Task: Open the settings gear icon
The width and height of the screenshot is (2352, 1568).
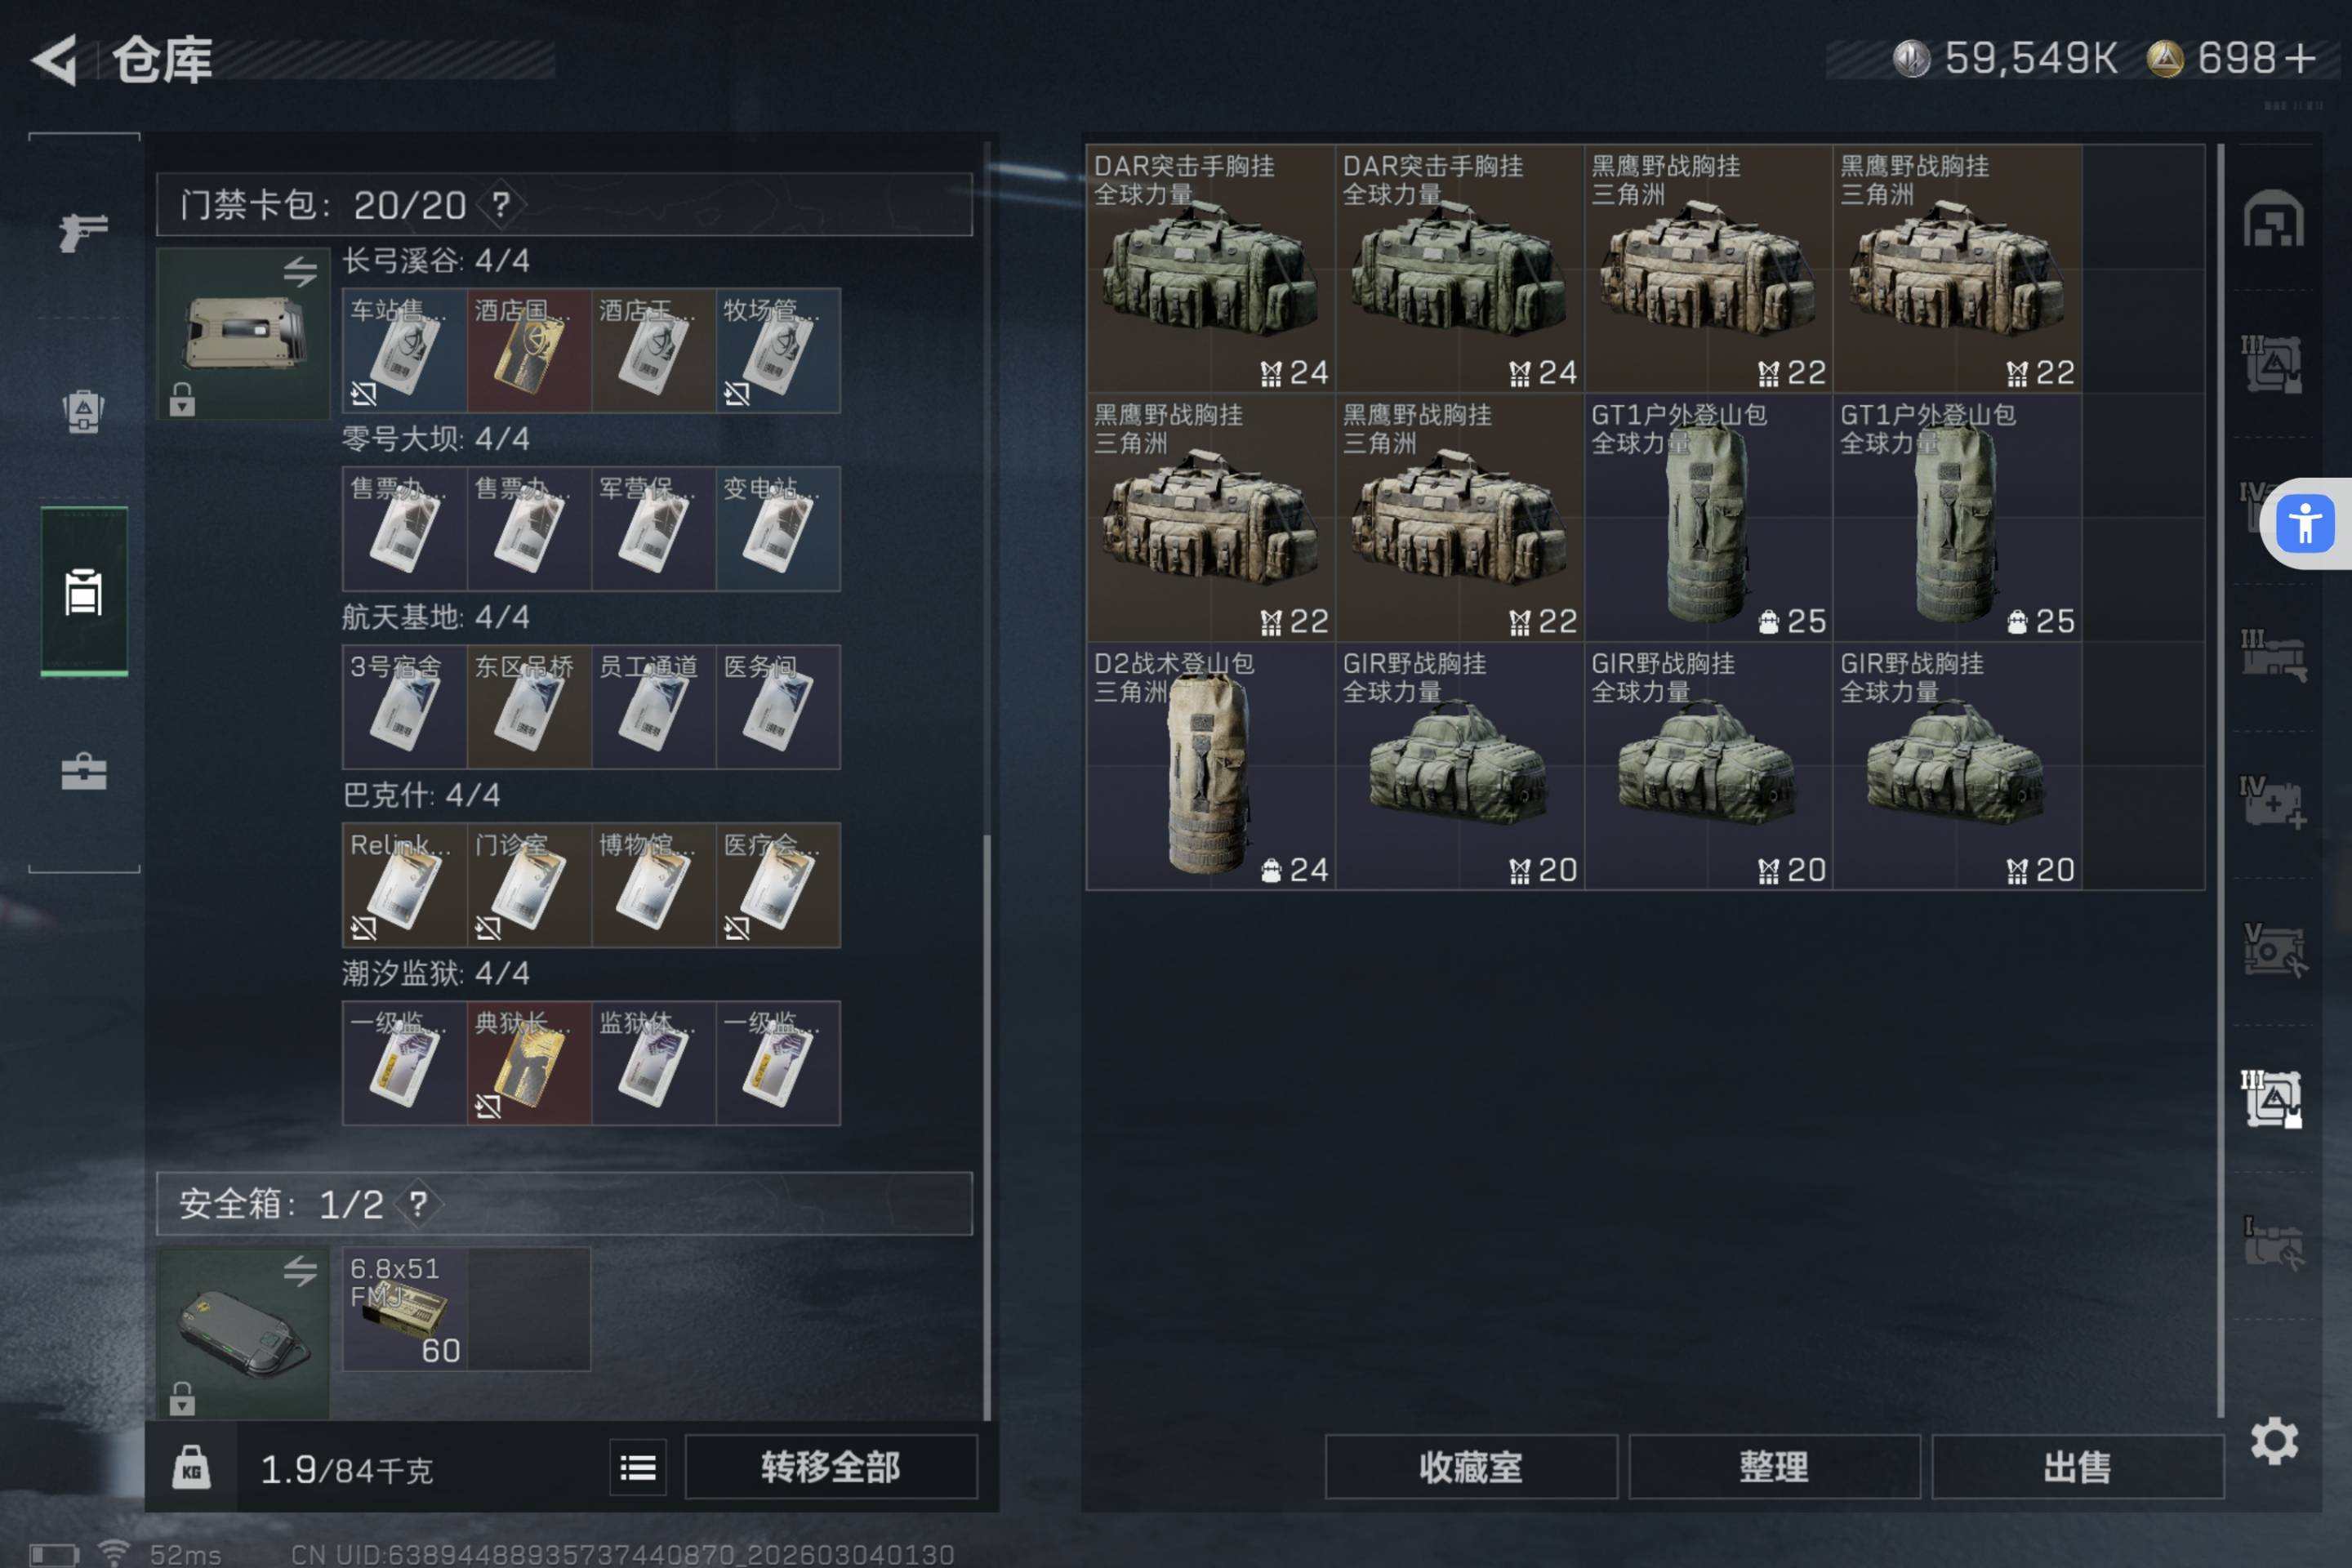Action: click(x=2274, y=1441)
